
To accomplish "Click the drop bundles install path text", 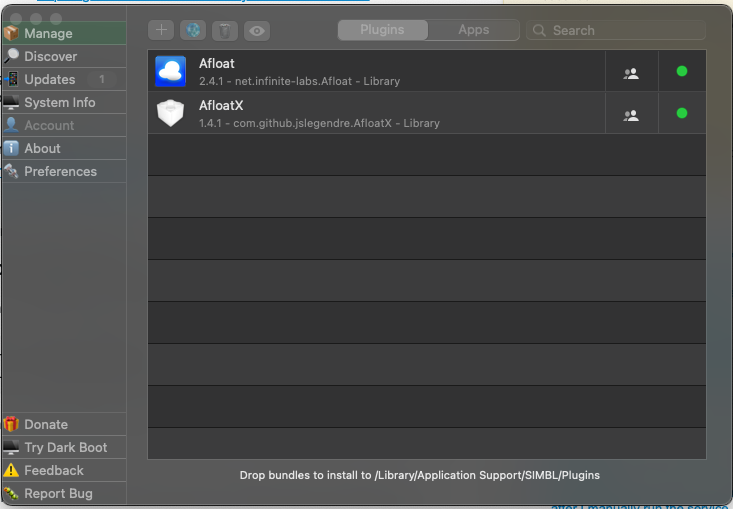I will coord(420,475).
